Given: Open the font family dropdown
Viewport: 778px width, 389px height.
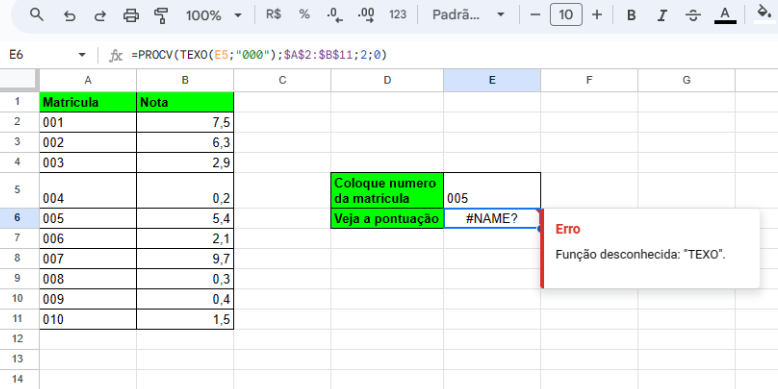Looking at the screenshot, I should click(468, 15).
